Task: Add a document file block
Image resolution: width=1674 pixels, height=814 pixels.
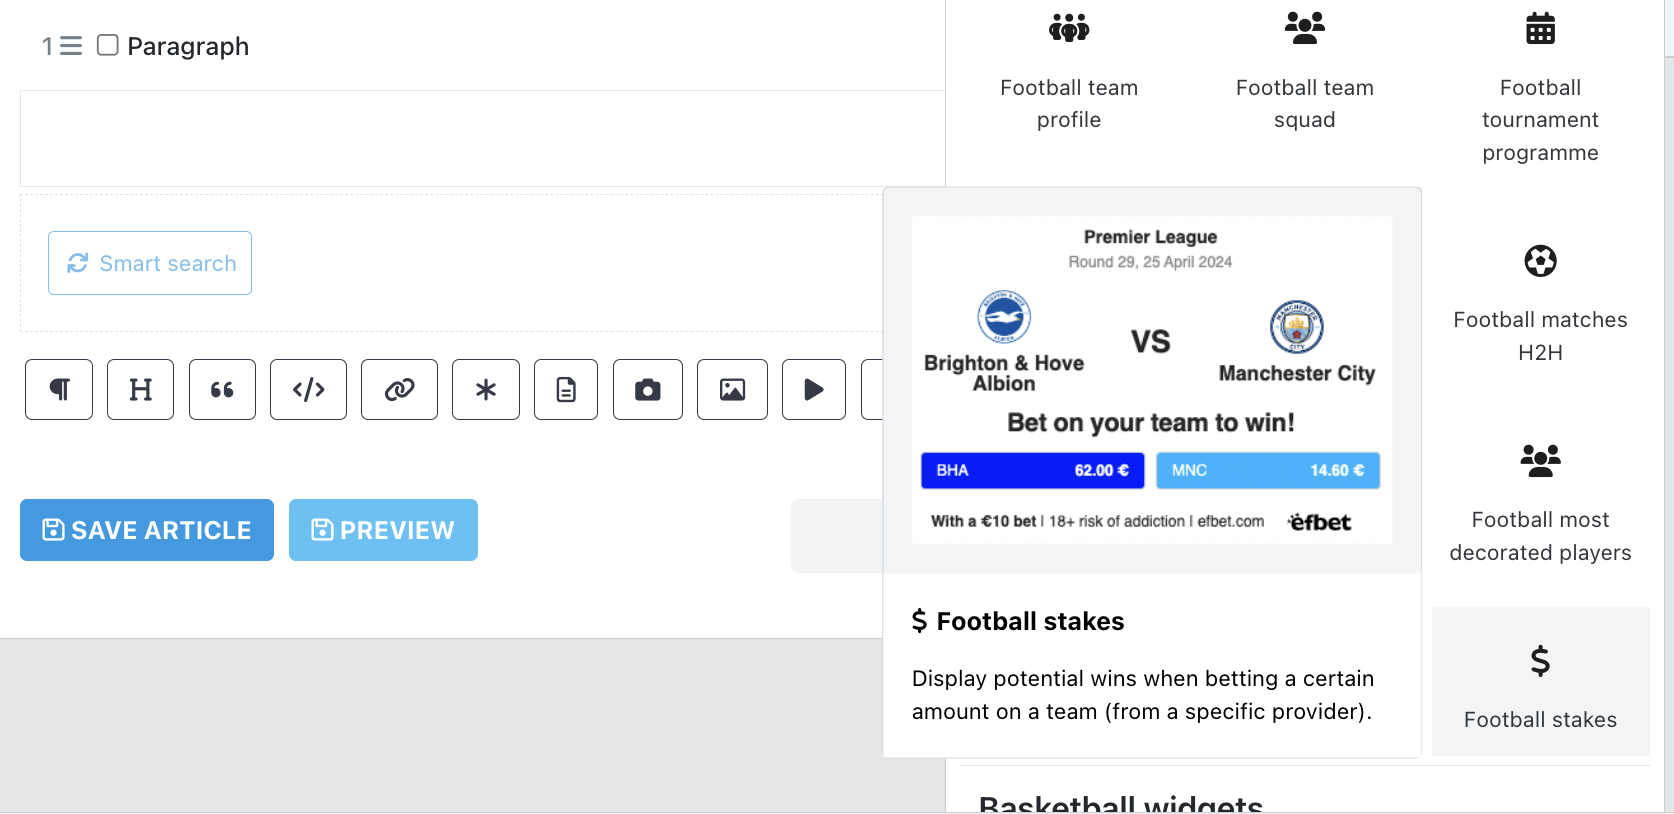Action: (566, 389)
